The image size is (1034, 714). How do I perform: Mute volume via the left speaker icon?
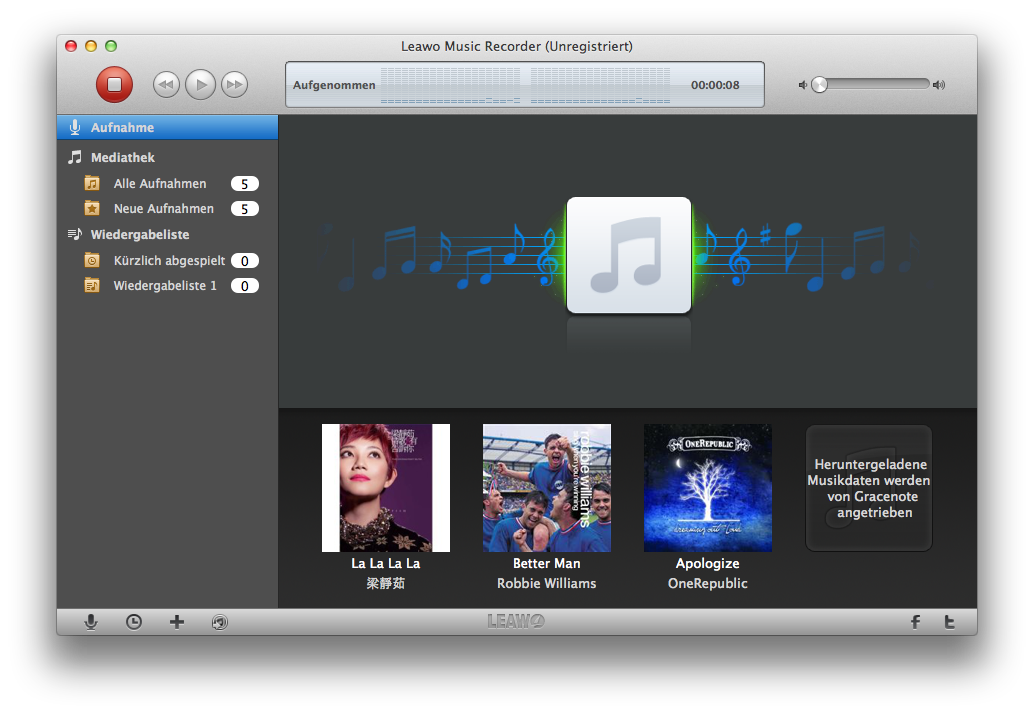point(802,85)
